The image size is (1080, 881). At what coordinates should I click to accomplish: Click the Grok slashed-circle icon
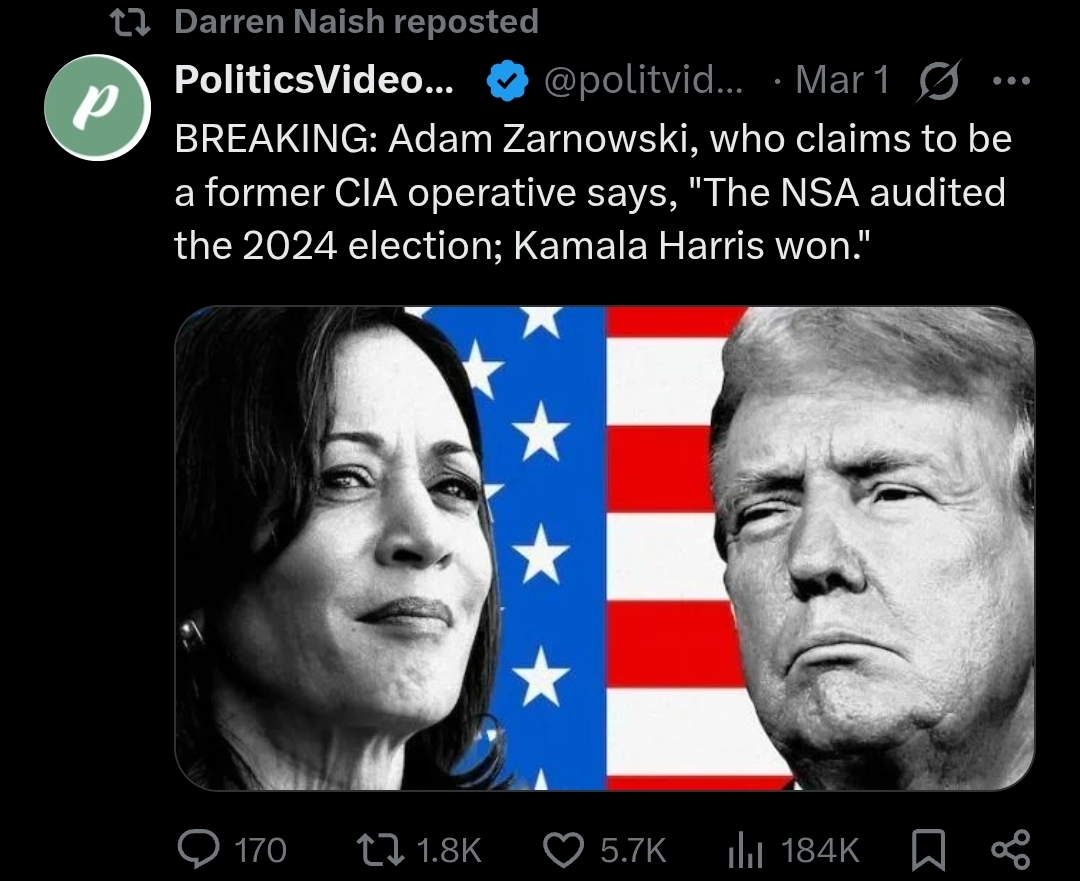[938, 81]
